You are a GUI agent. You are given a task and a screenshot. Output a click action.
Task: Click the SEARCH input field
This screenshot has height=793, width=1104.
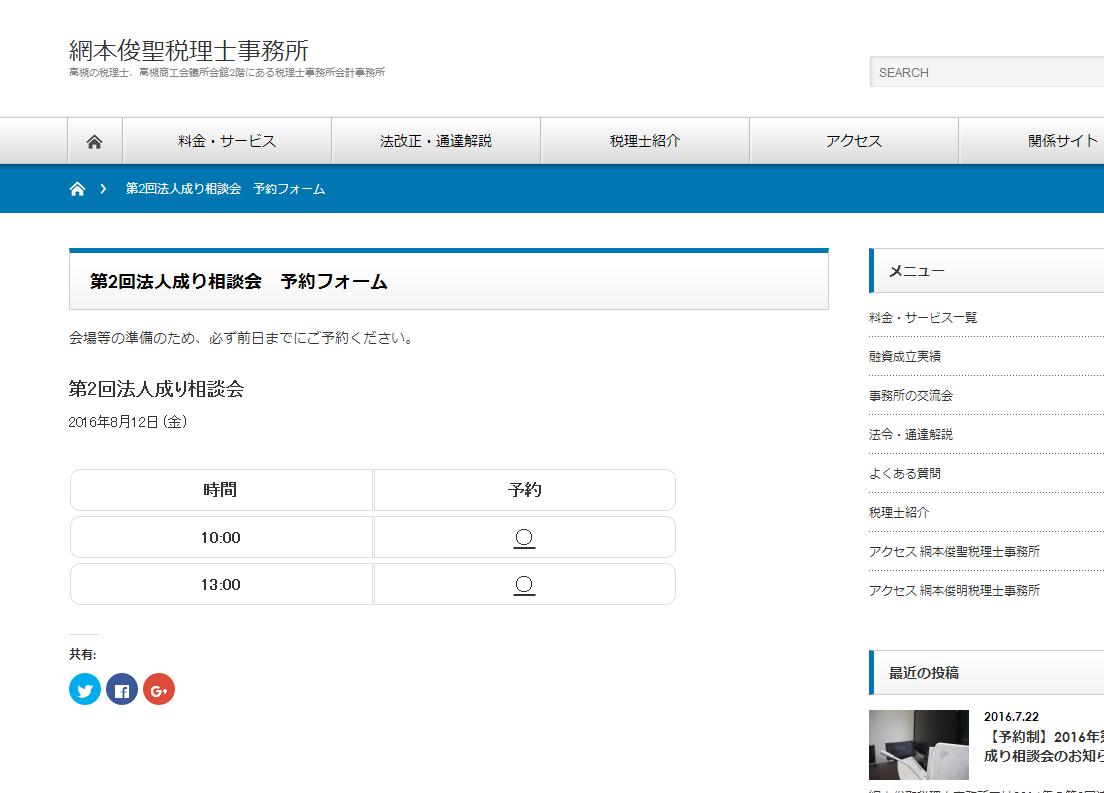click(x=985, y=72)
